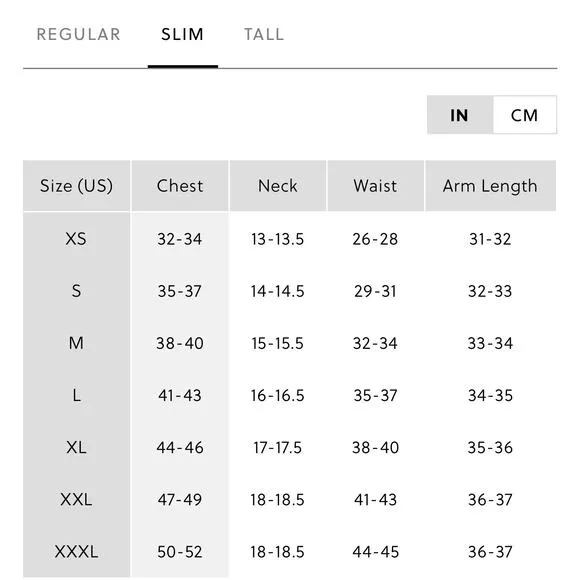Click the 44-45 waist measurement cell
The image size is (580, 580).
pyautogui.click(x=375, y=552)
